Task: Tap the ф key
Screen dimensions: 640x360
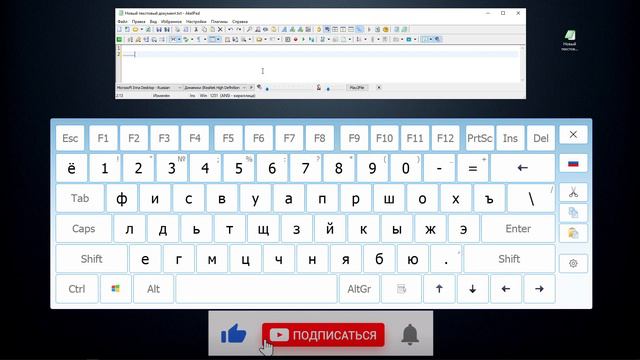Action: click(122, 198)
